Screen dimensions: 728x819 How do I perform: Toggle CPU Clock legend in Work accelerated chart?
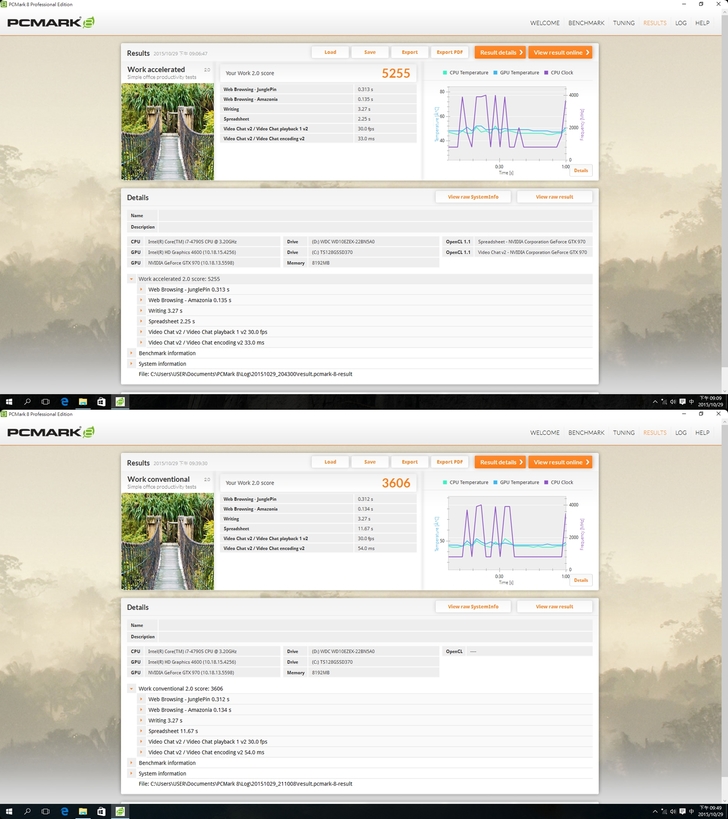[559, 72]
